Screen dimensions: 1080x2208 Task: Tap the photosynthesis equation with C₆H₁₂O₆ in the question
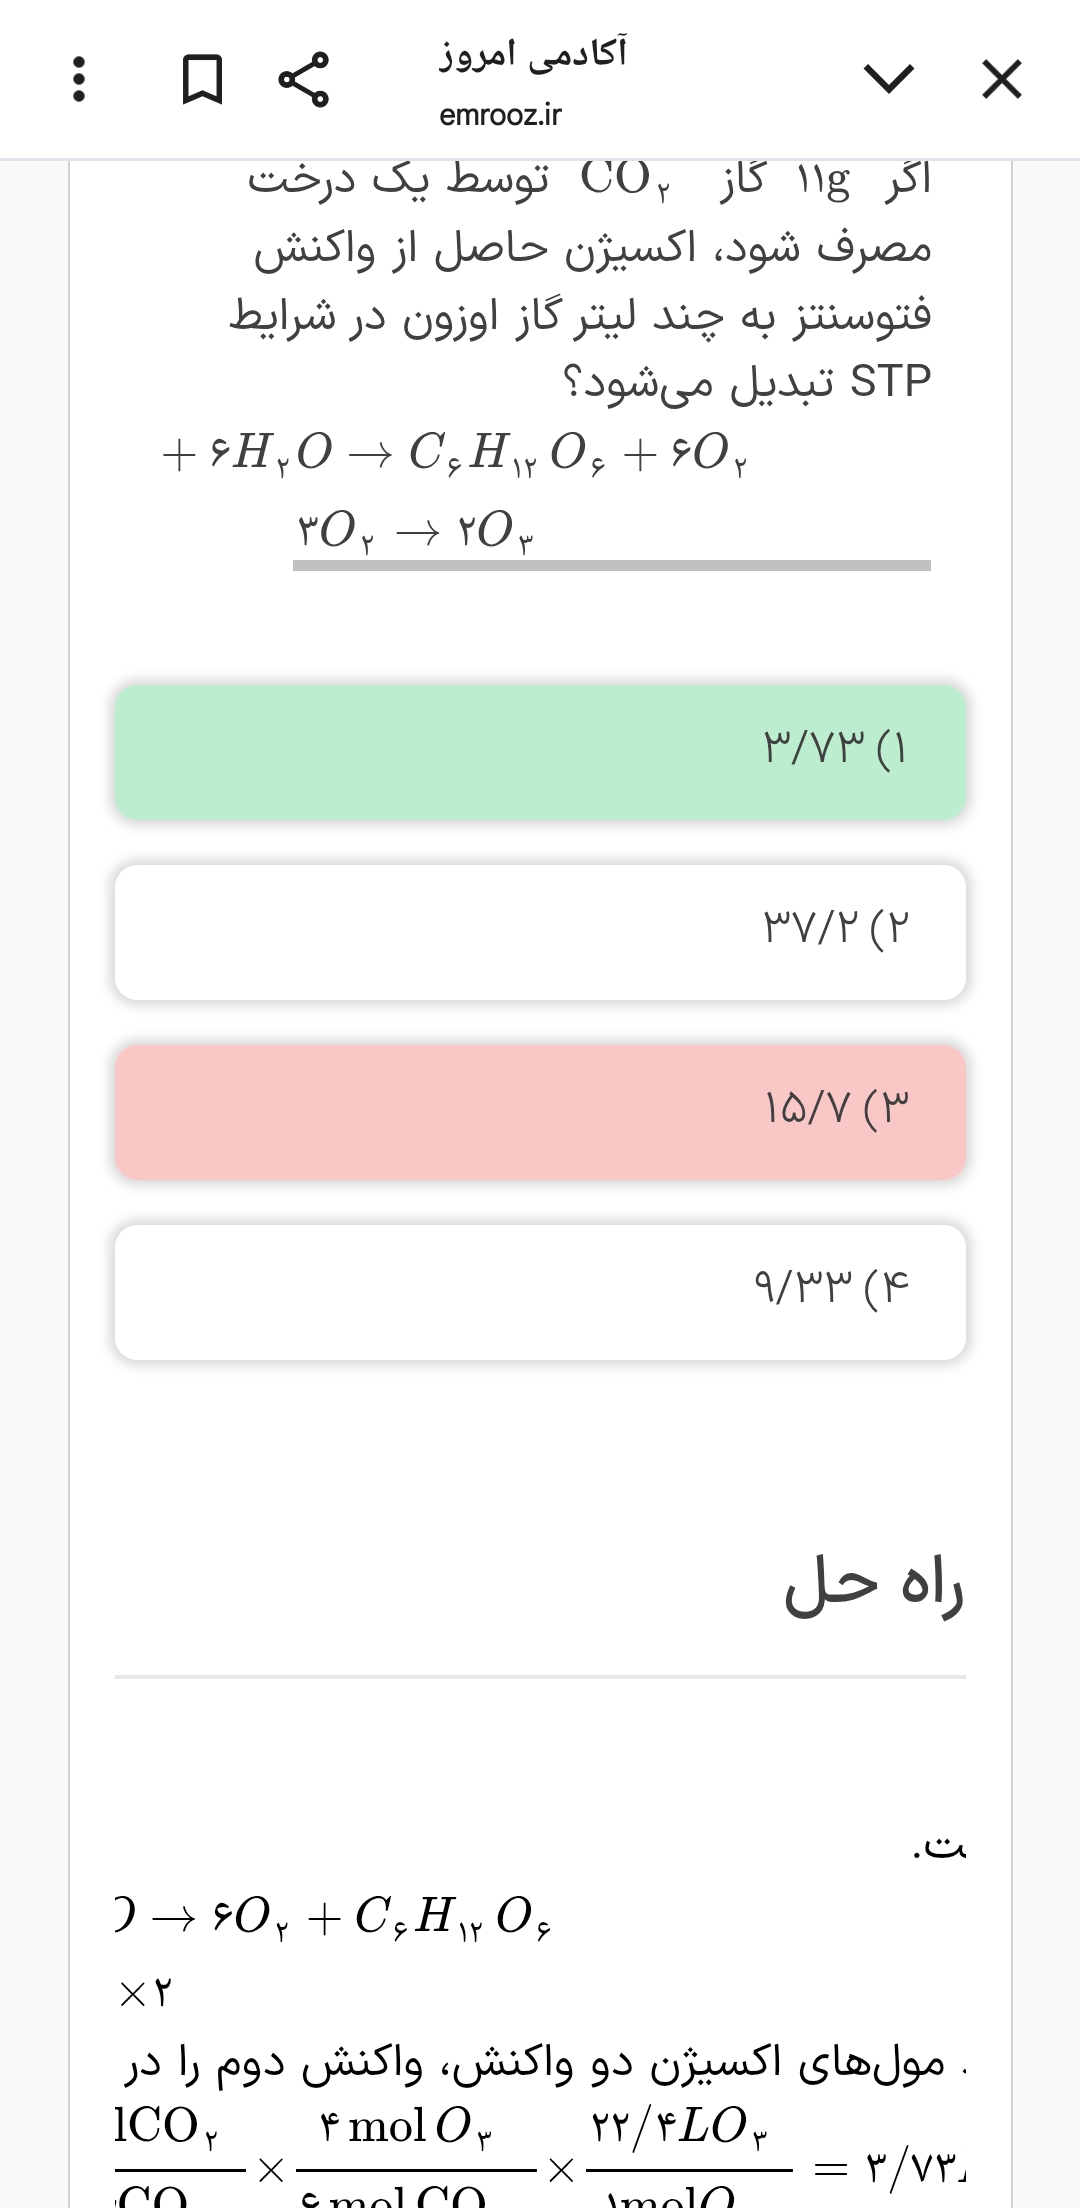point(455,455)
